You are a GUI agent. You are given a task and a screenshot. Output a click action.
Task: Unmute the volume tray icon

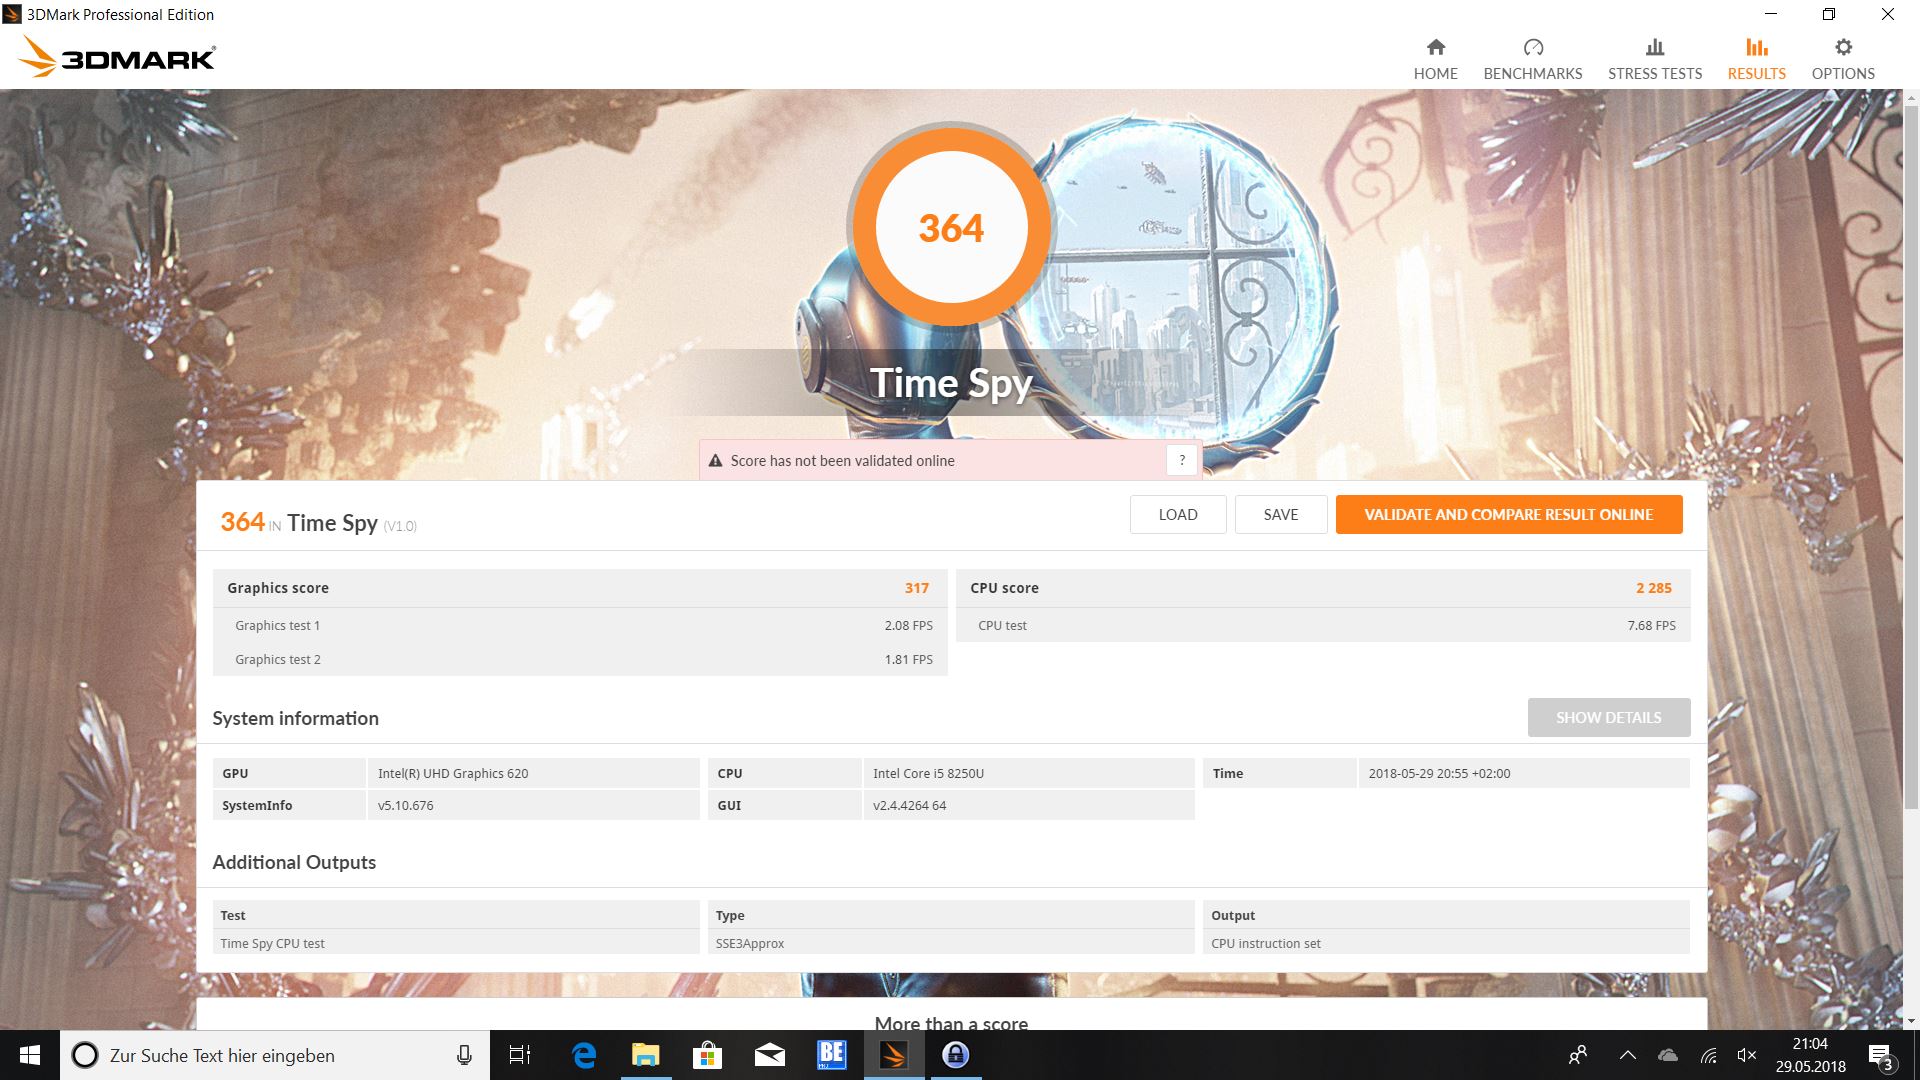point(1747,1055)
